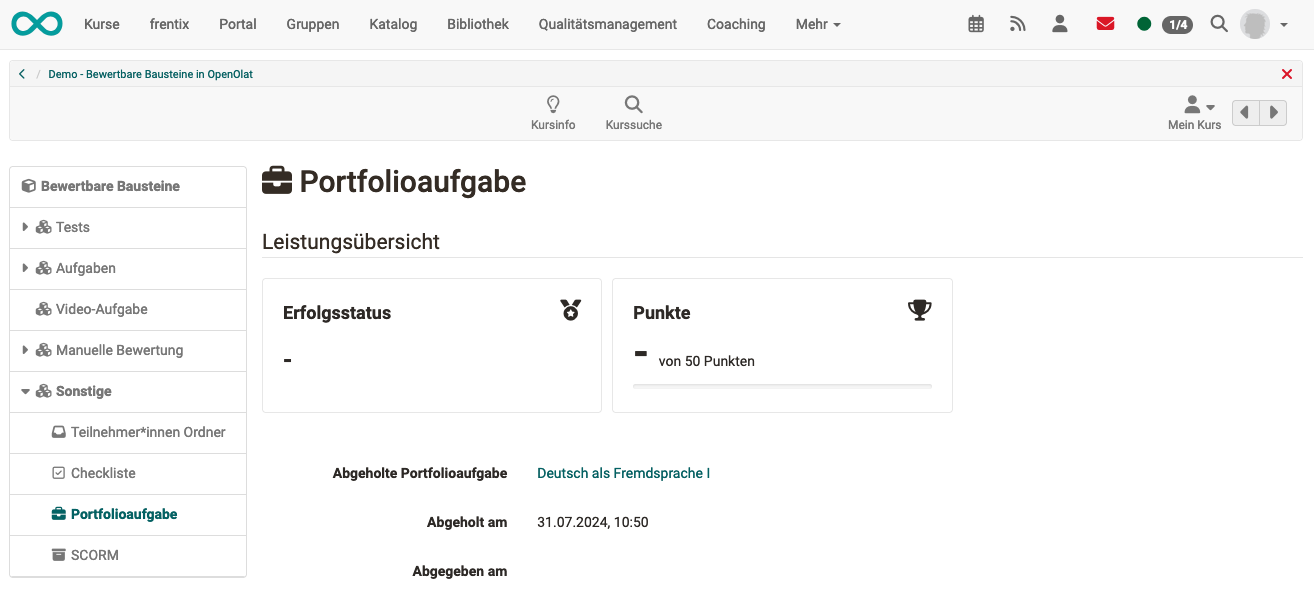
Task: Open the Mehr menu
Action: tap(818, 24)
